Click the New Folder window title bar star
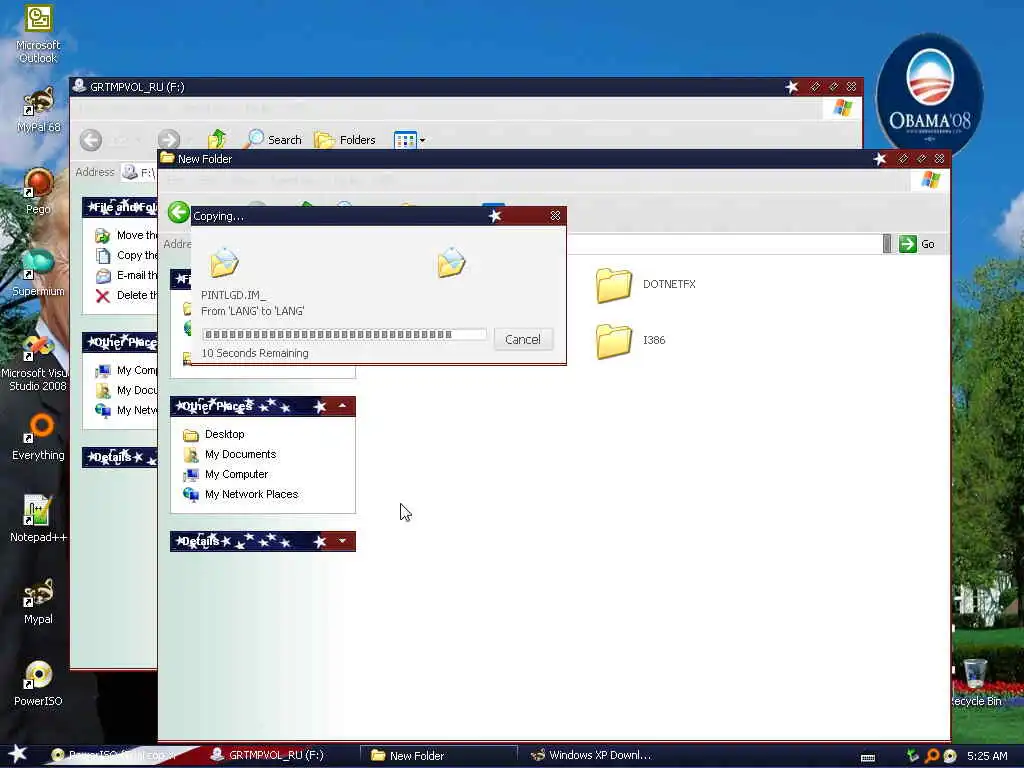Screen dimensions: 1024x768 pyautogui.click(x=880, y=159)
